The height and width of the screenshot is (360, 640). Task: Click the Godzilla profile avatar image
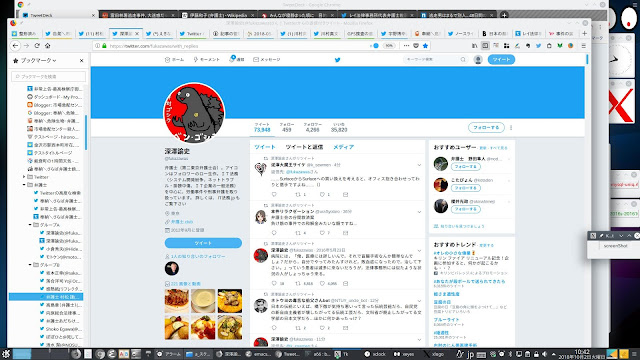(x=194, y=113)
